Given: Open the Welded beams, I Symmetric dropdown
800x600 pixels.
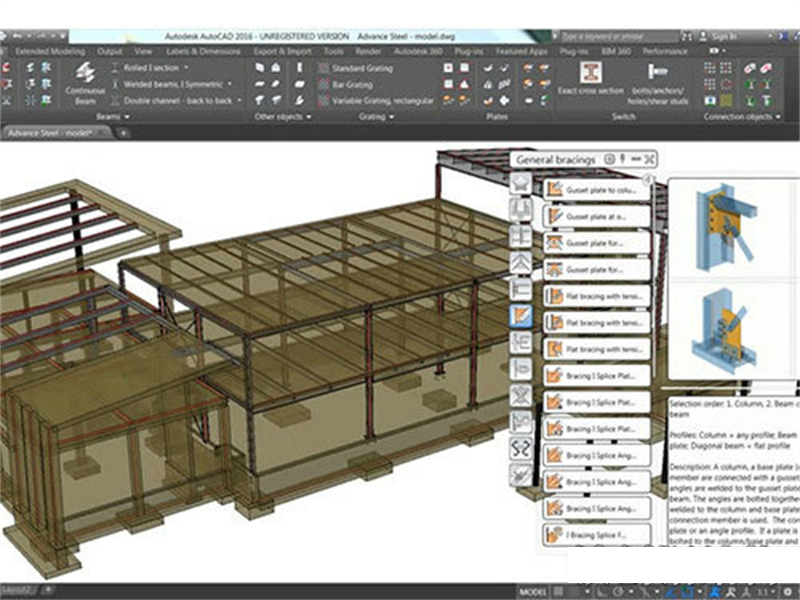Looking at the screenshot, I should pos(230,84).
